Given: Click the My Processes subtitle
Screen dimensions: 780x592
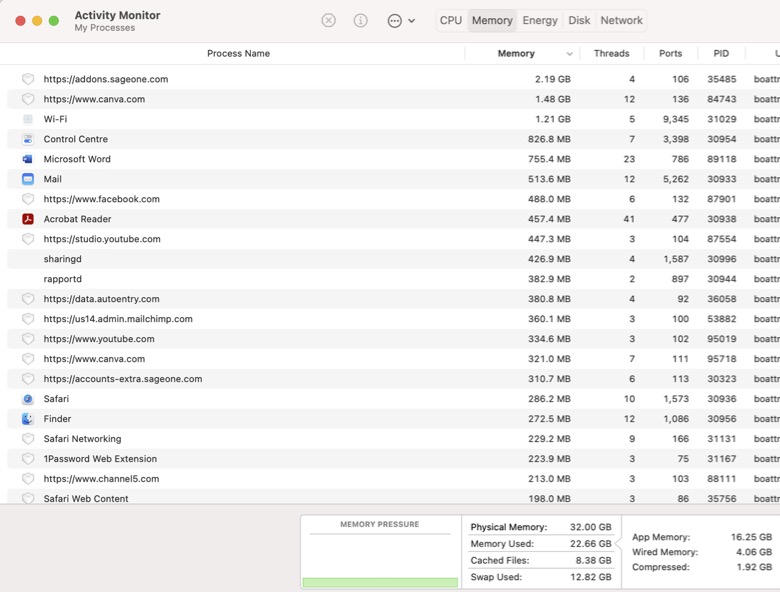Looking at the screenshot, I should (104, 28).
